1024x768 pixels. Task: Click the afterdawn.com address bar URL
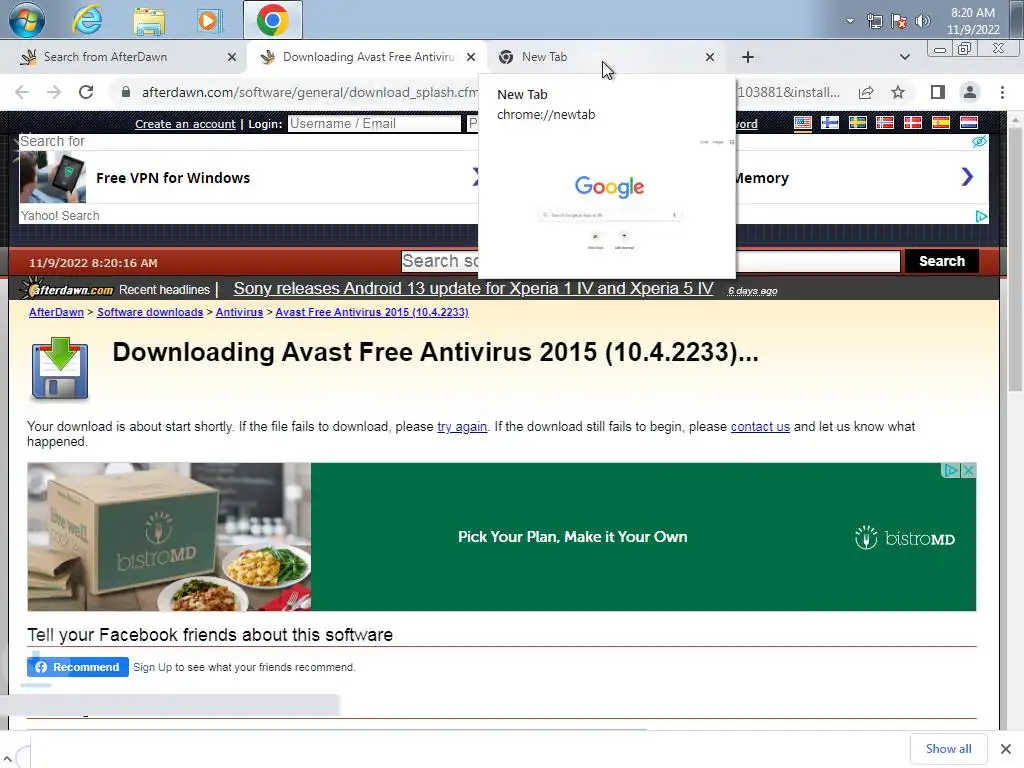[x=309, y=92]
